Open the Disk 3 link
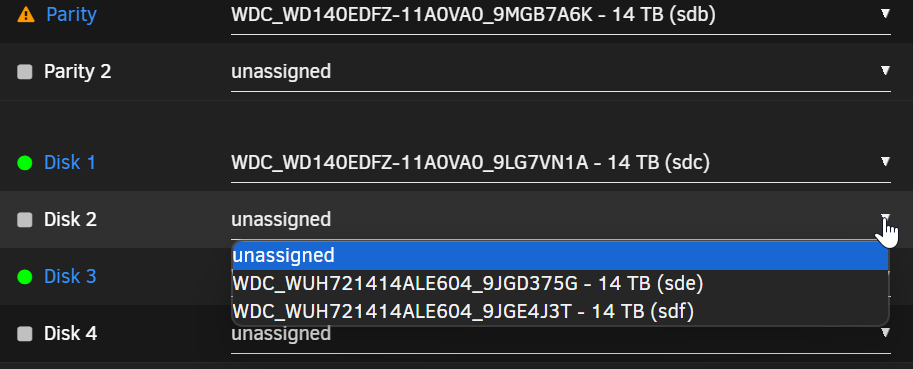The height and width of the screenshot is (369, 913). [70, 276]
